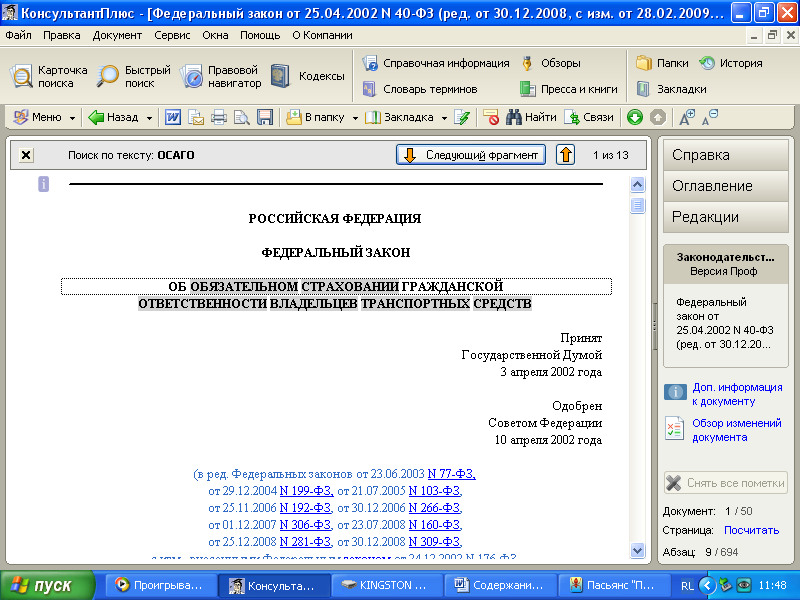Viewport: 800px width, 600px height.
Task: Expand the В папку dropdown arrow
Action: (355, 118)
